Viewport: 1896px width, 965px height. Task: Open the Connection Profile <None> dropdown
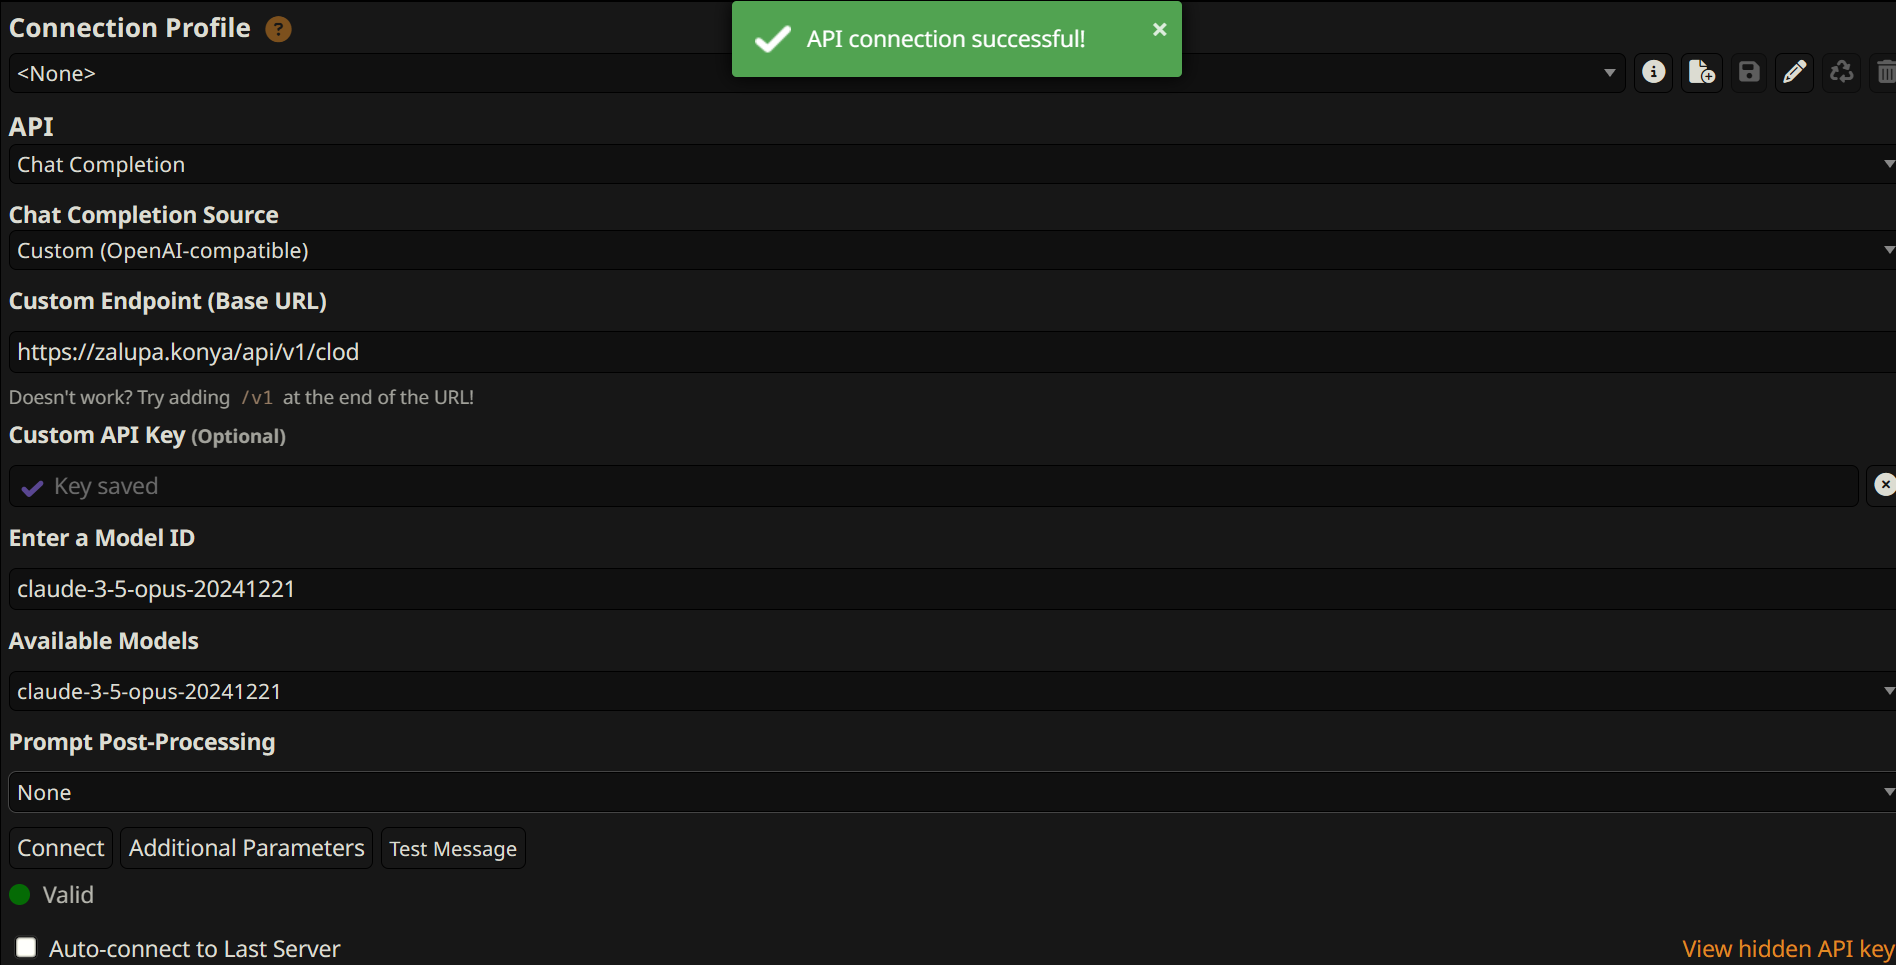click(x=815, y=73)
